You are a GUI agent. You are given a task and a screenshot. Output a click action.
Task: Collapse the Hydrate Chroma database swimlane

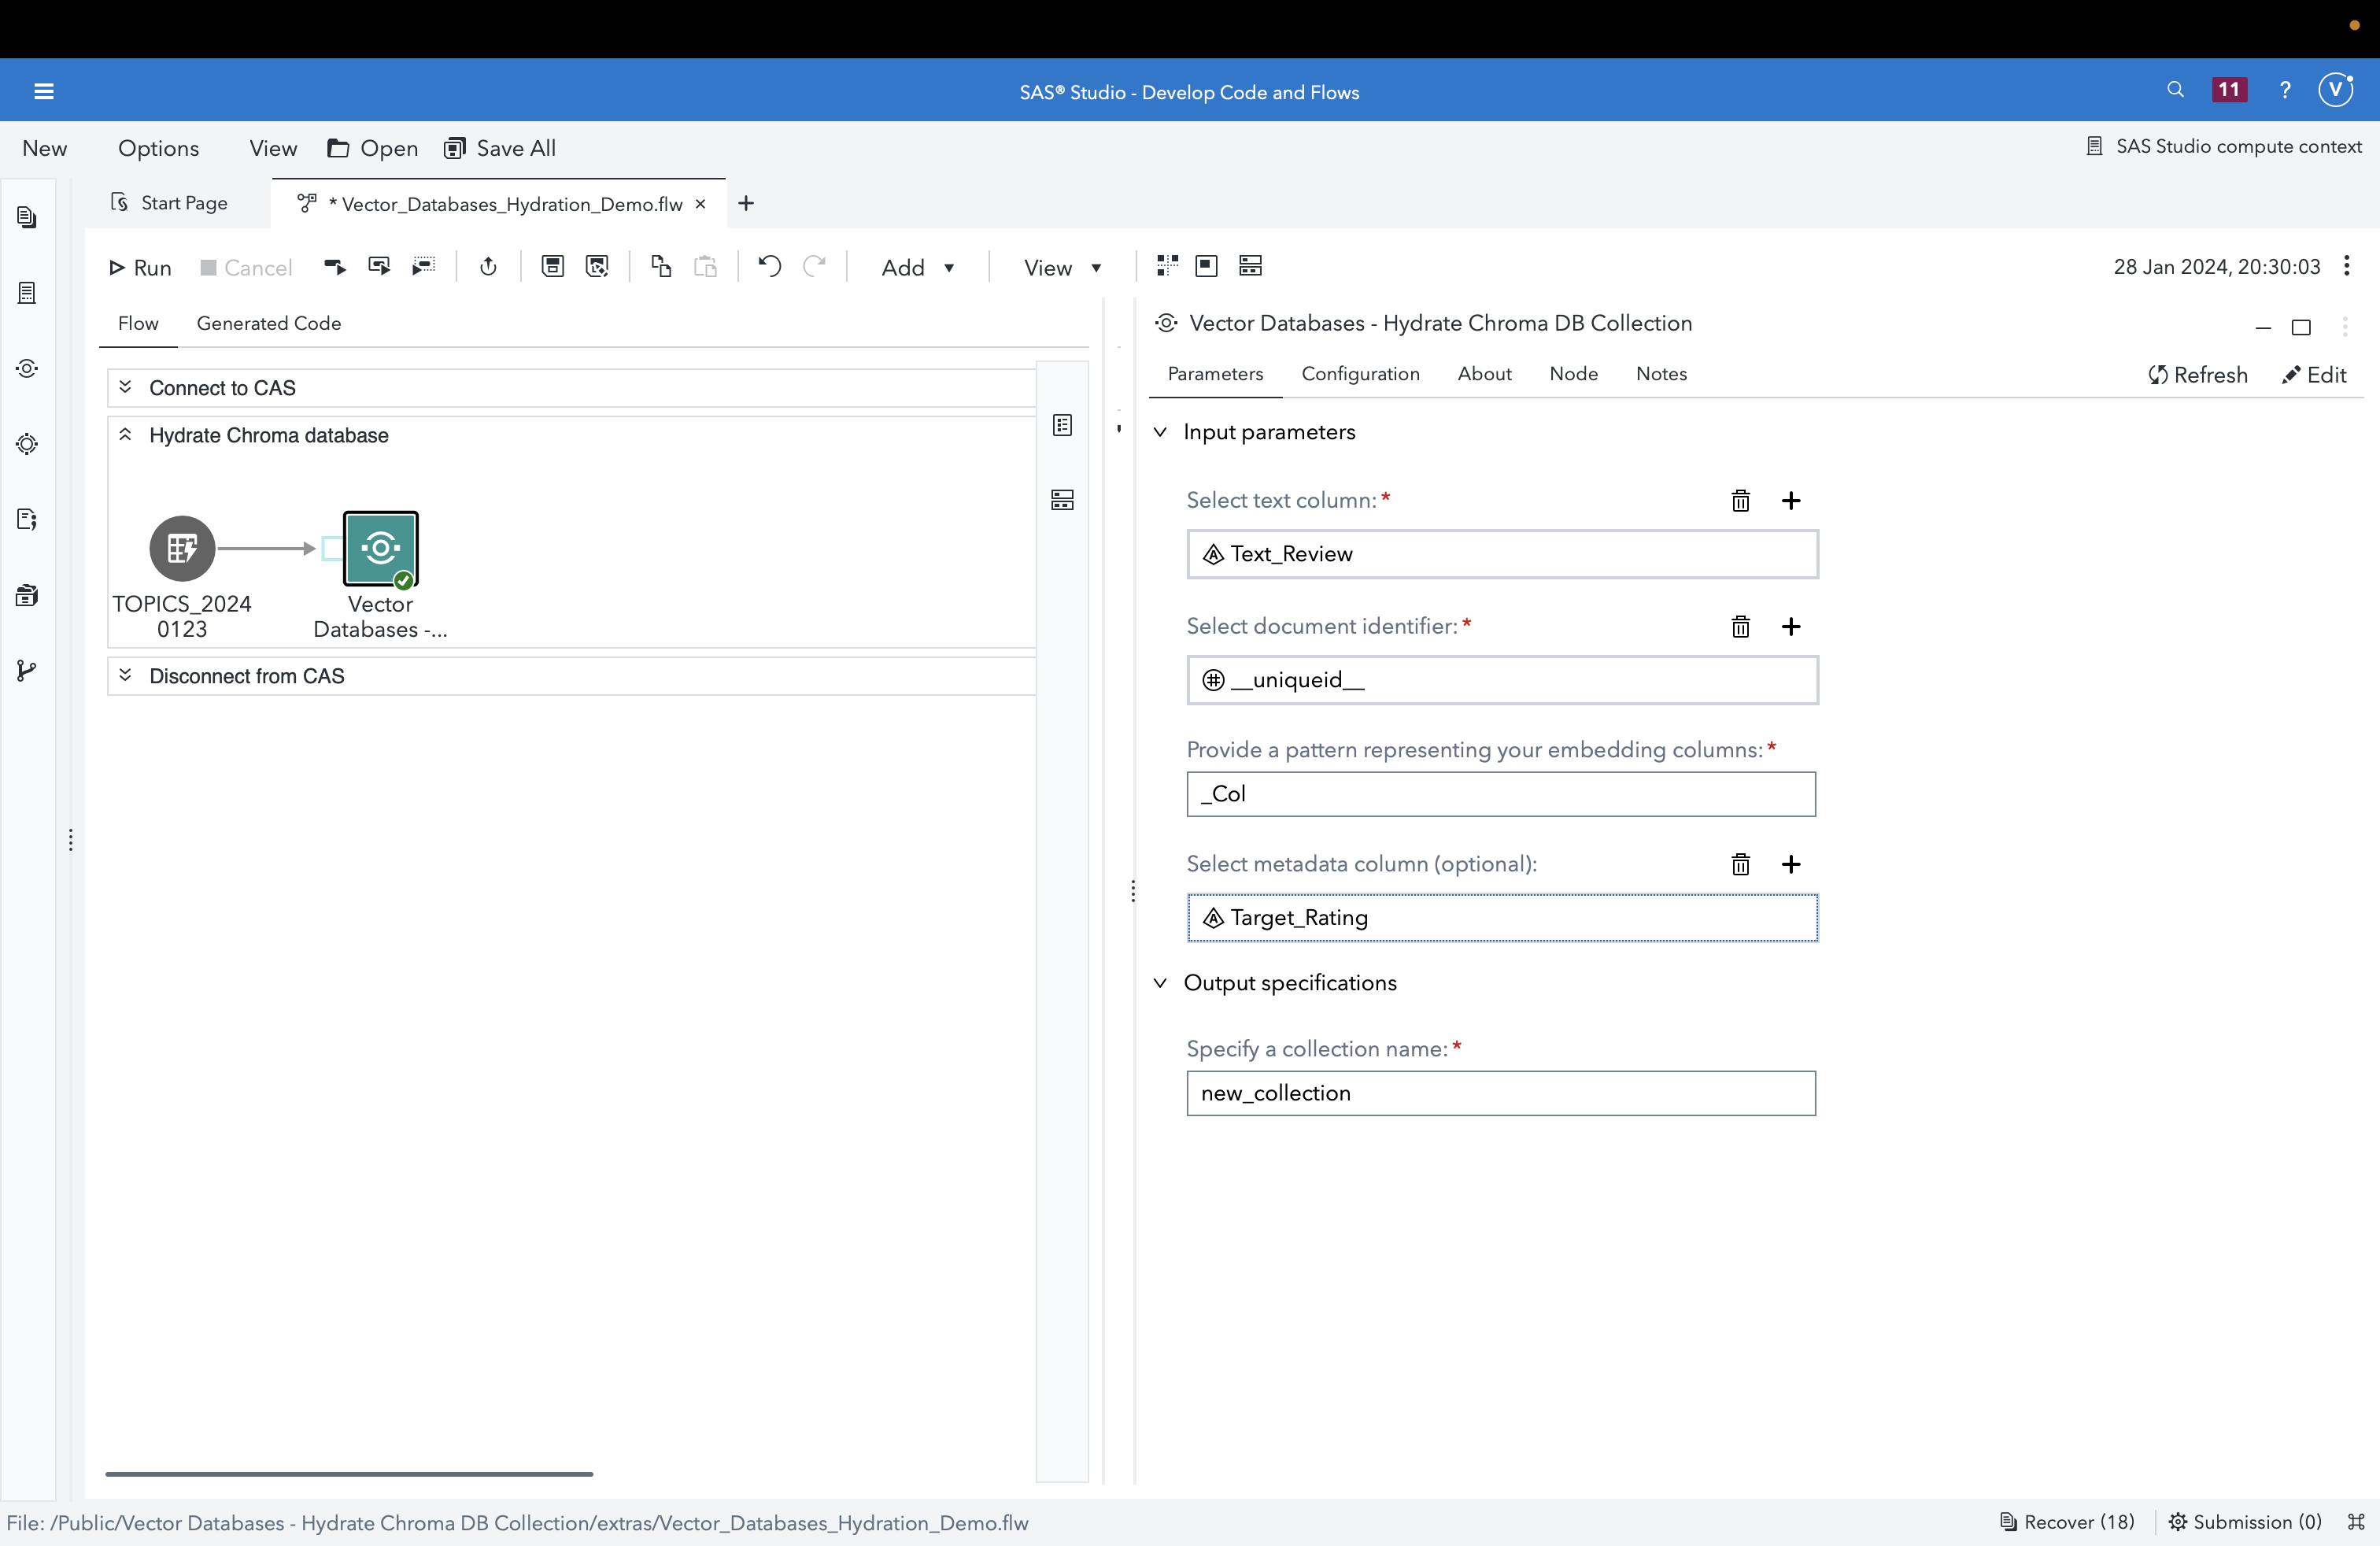tap(125, 434)
